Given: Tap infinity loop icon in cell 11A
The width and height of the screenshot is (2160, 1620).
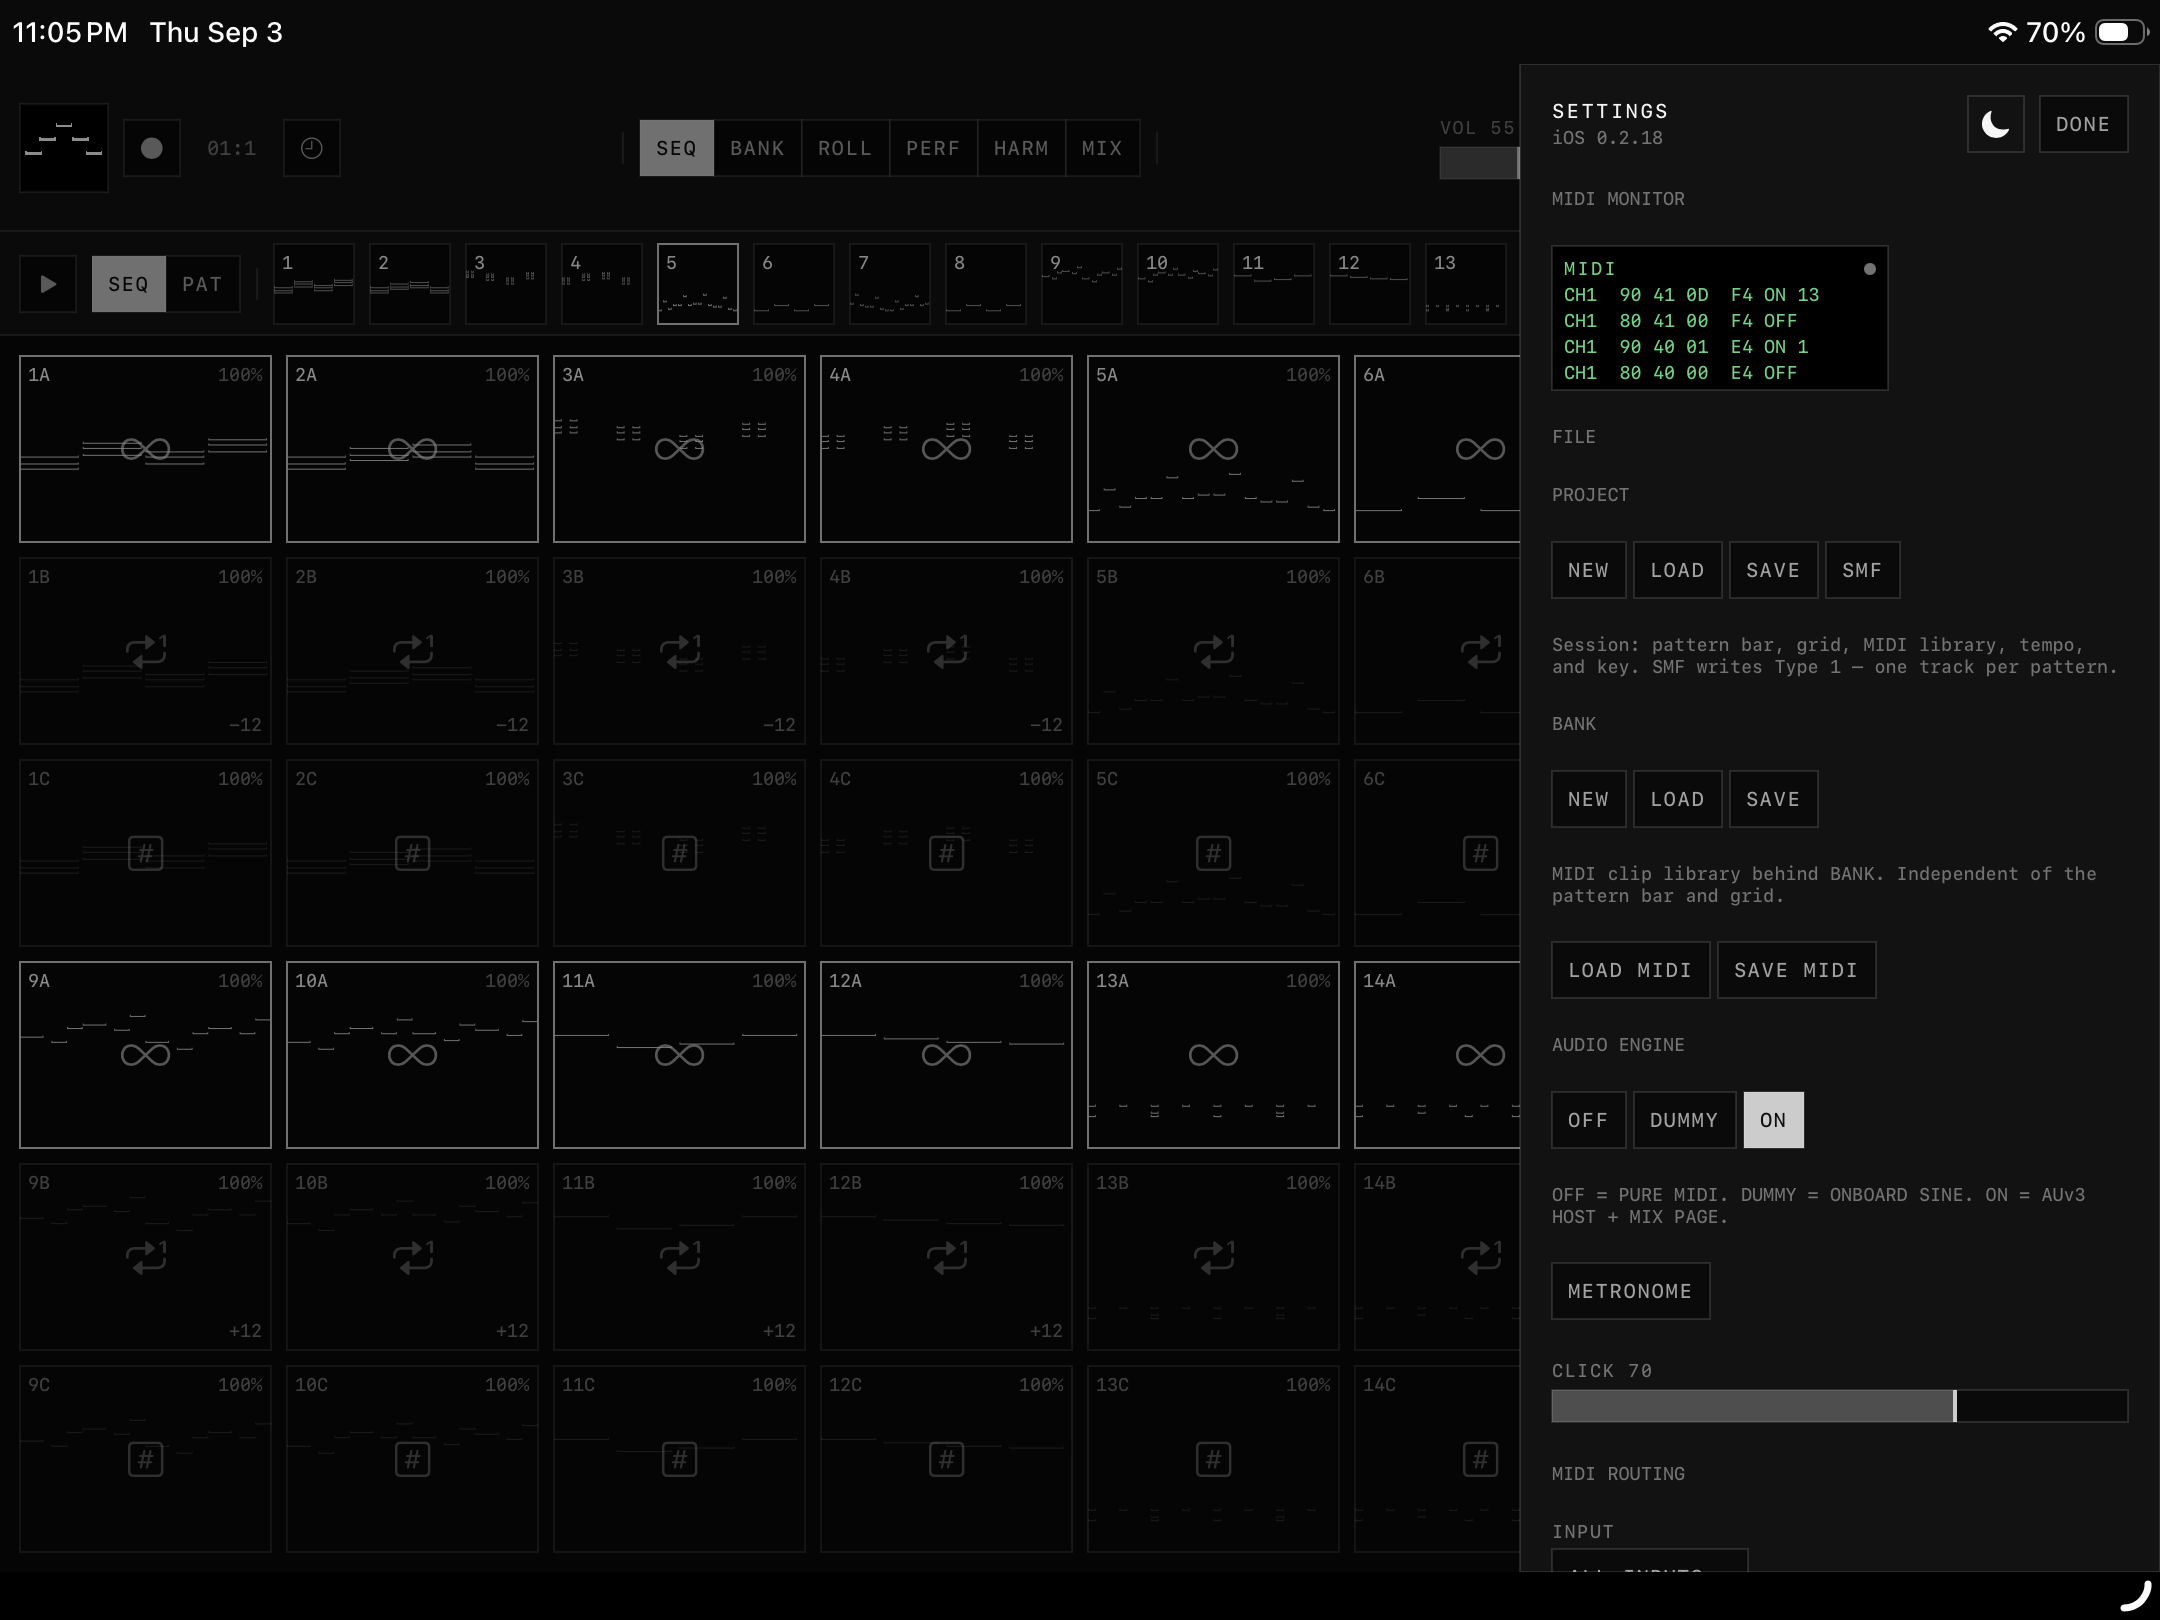Looking at the screenshot, I should 679,1055.
